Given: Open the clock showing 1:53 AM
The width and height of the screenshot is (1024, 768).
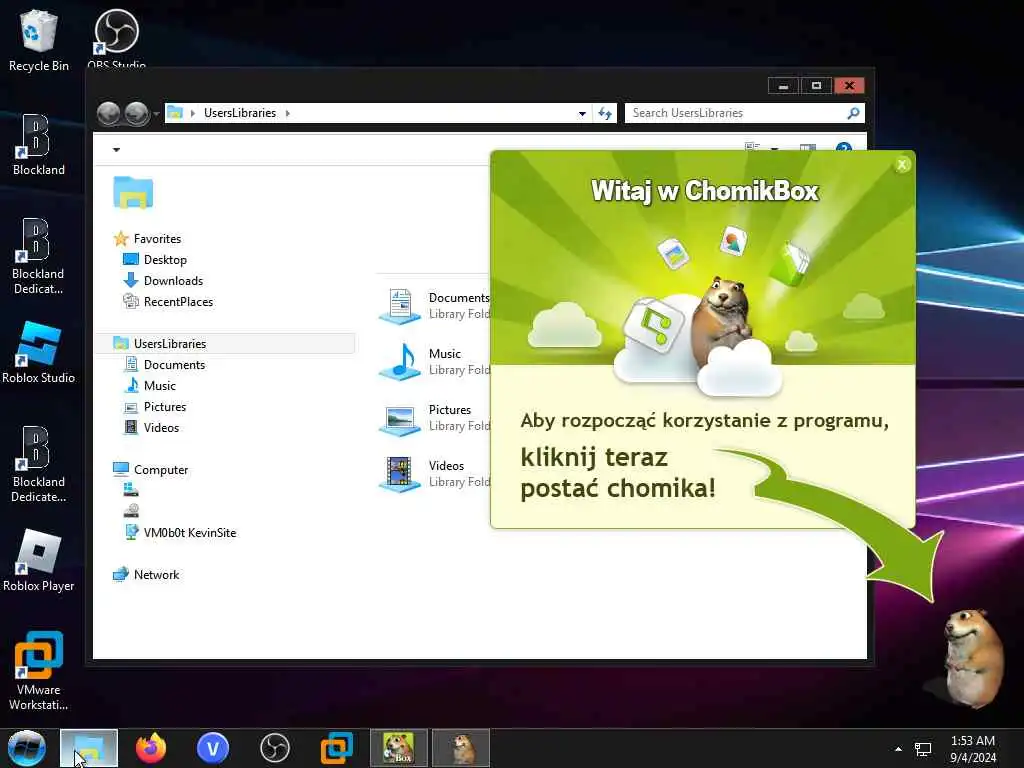Looking at the screenshot, I should [973, 749].
